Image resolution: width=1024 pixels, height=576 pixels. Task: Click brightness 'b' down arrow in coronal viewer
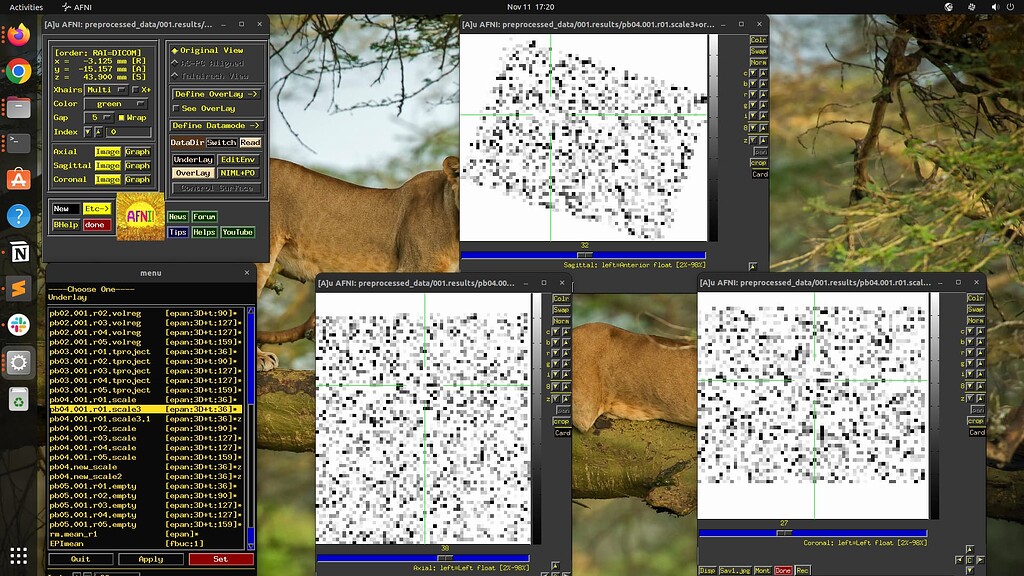click(970, 342)
